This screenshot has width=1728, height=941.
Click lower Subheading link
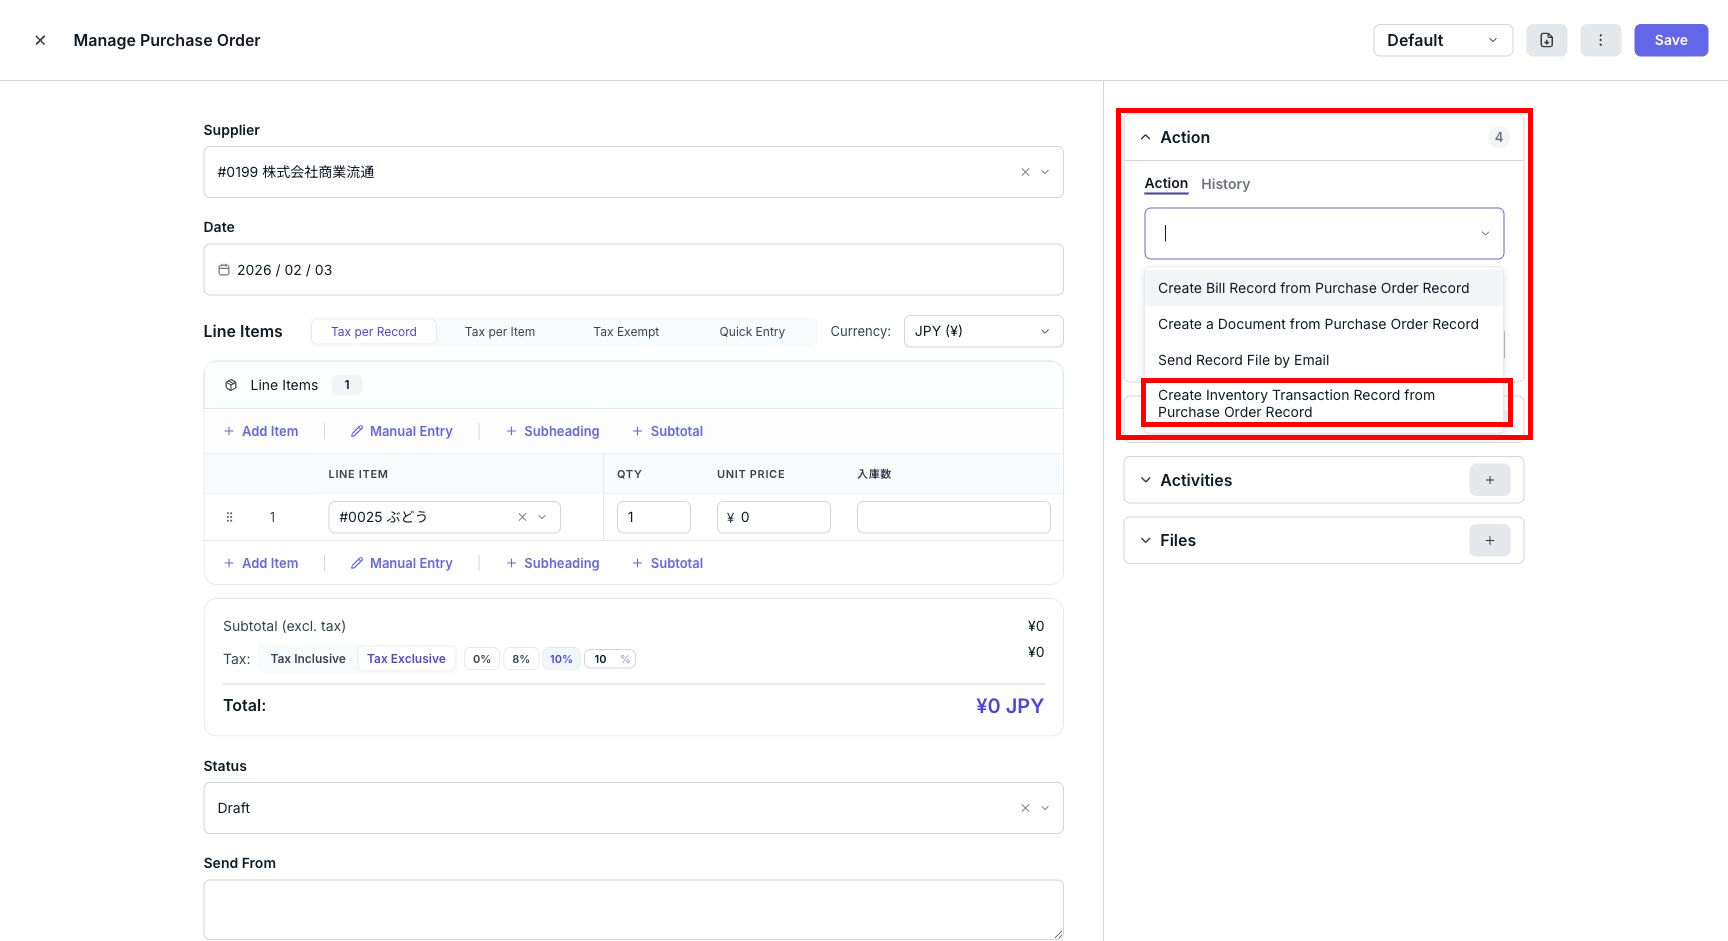(553, 563)
